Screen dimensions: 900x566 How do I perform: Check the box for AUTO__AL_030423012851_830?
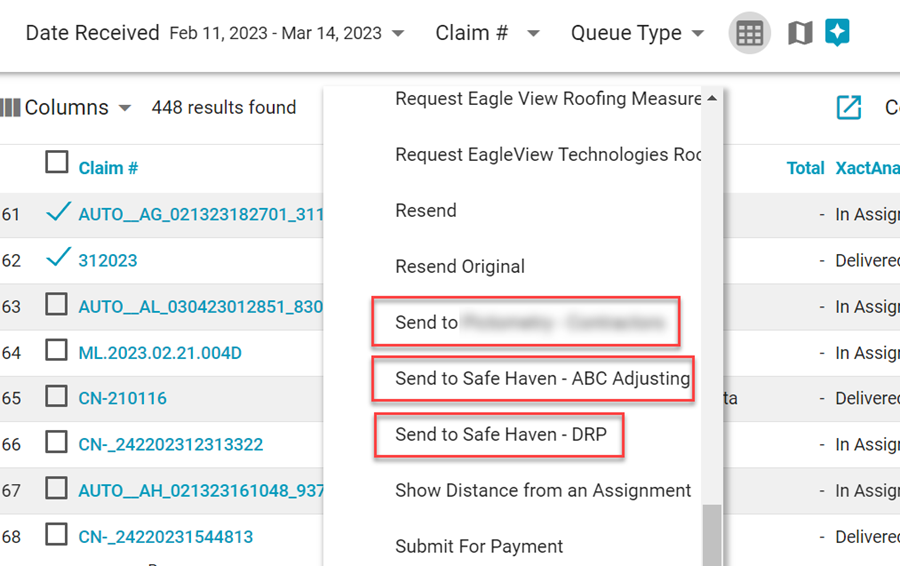pyautogui.click(x=56, y=304)
